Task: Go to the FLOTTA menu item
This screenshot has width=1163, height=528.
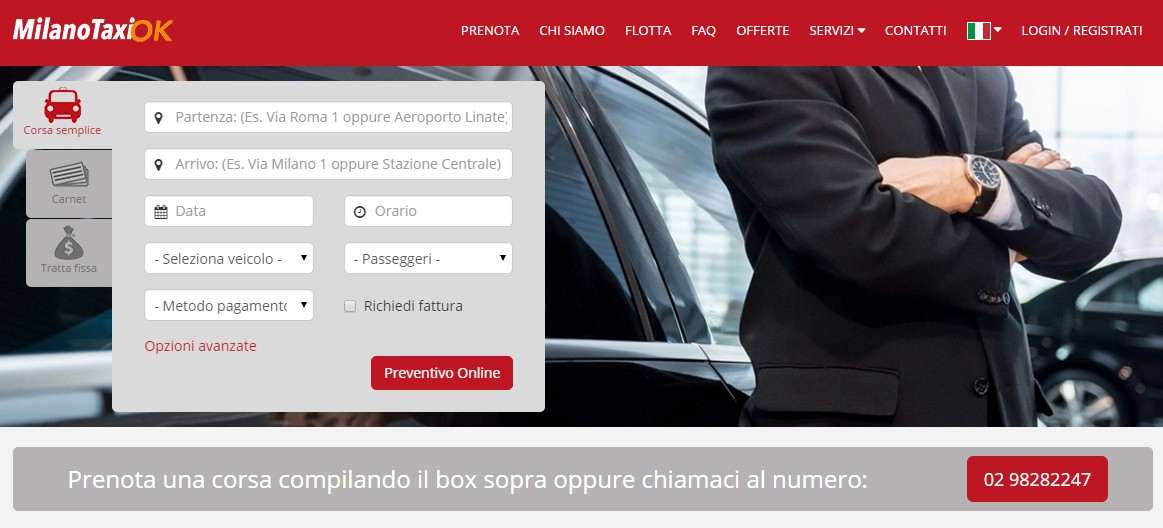Action: click(648, 30)
